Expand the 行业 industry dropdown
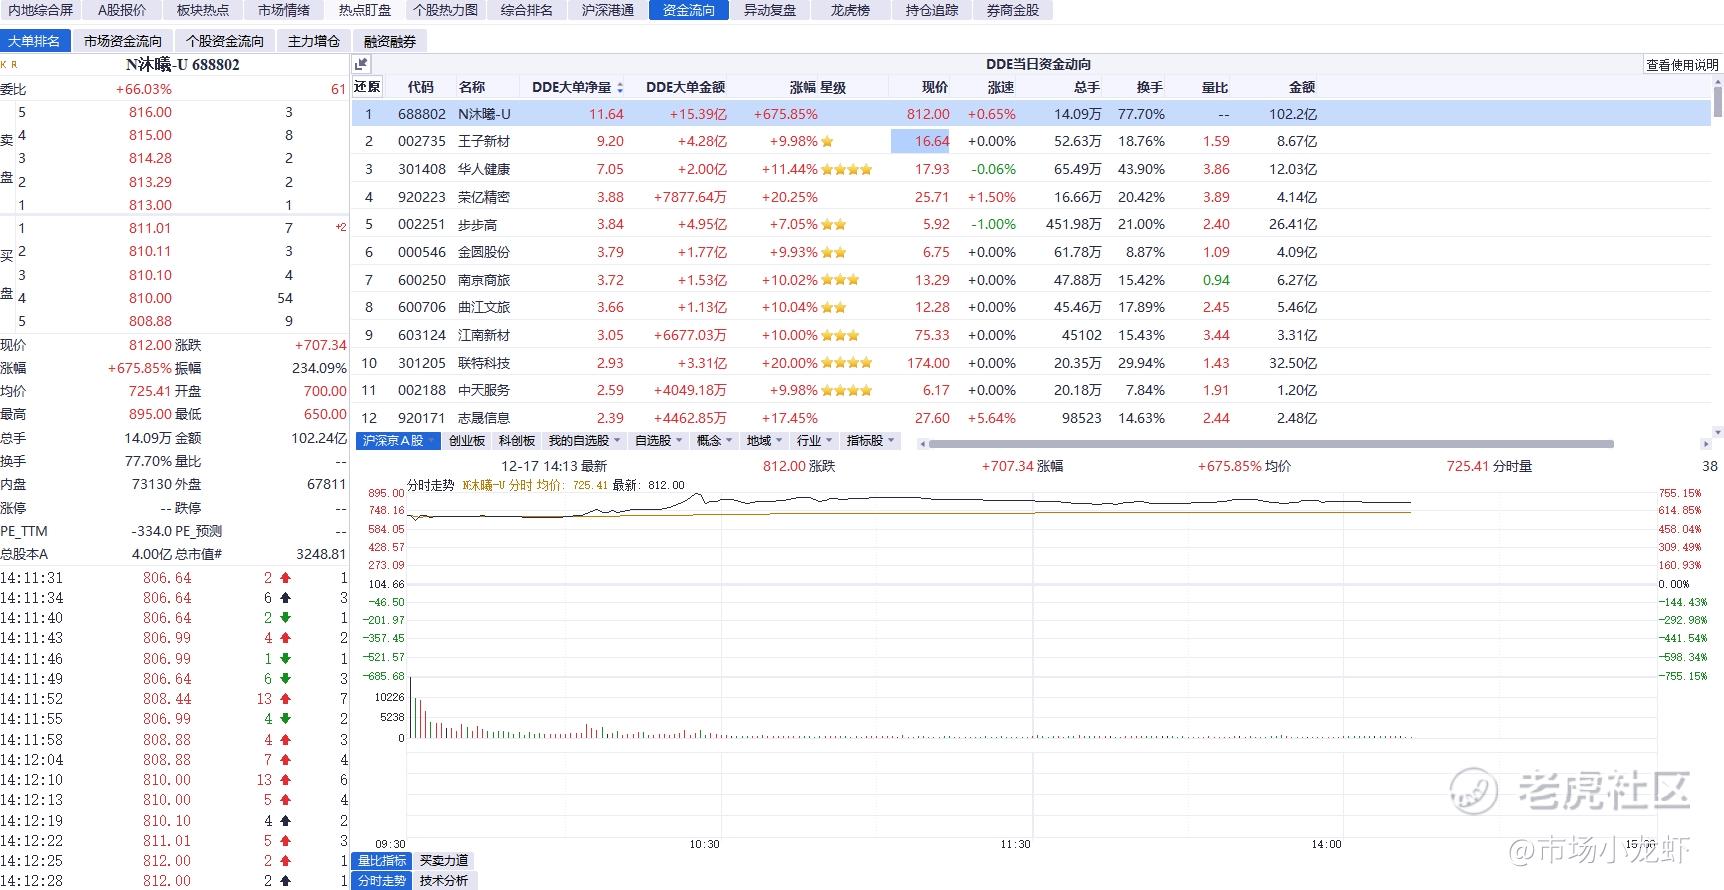1724x890 pixels. click(x=814, y=441)
